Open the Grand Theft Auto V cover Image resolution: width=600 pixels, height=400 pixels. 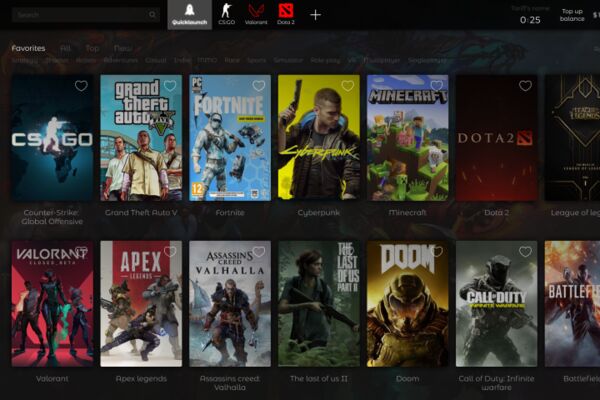point(141,138)
